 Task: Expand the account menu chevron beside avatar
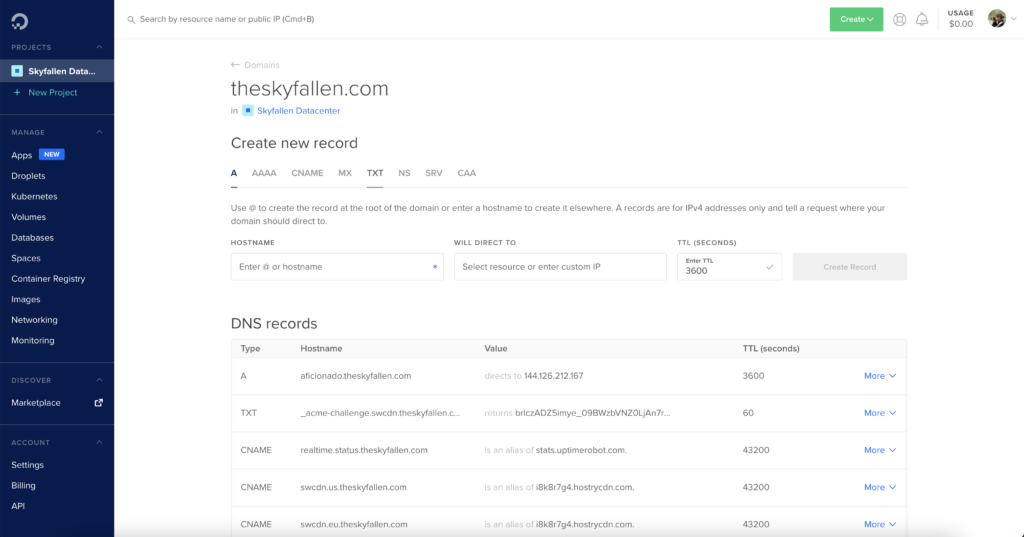(1014, 19)
